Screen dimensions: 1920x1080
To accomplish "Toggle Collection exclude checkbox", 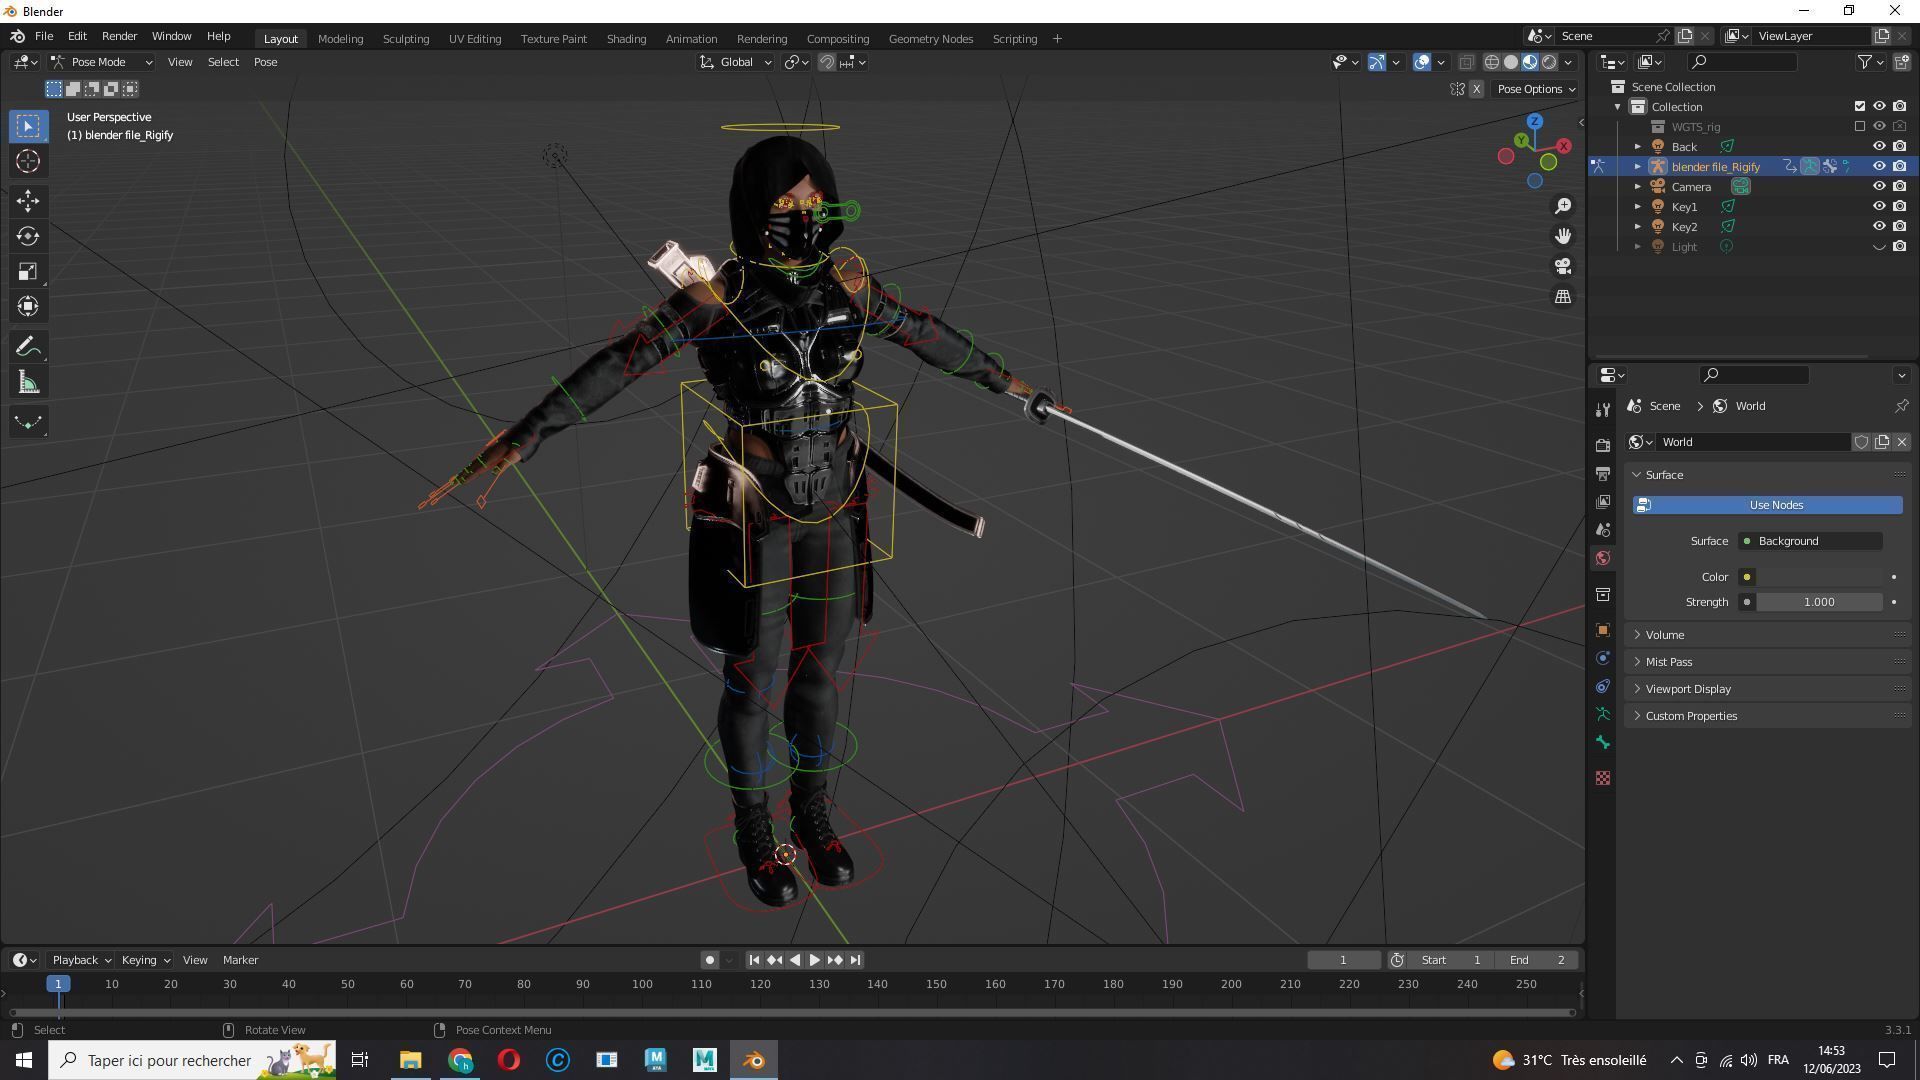I will [x=1859, y=106].
